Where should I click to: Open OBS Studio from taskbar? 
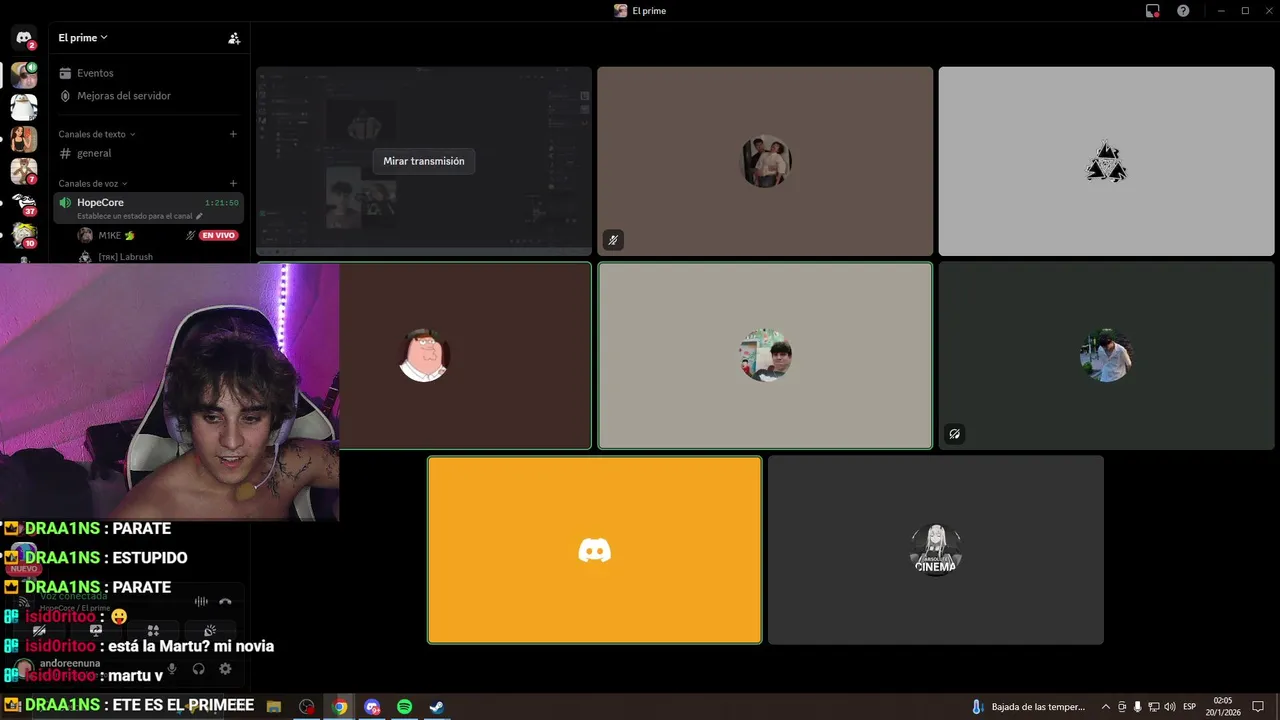pyautogui.click(x=307, y=707)
